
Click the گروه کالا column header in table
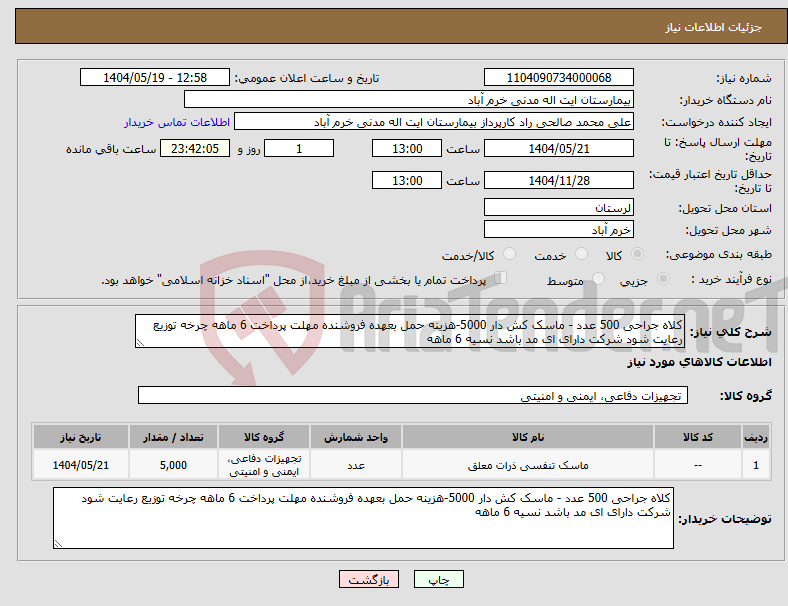coord(264,437)
